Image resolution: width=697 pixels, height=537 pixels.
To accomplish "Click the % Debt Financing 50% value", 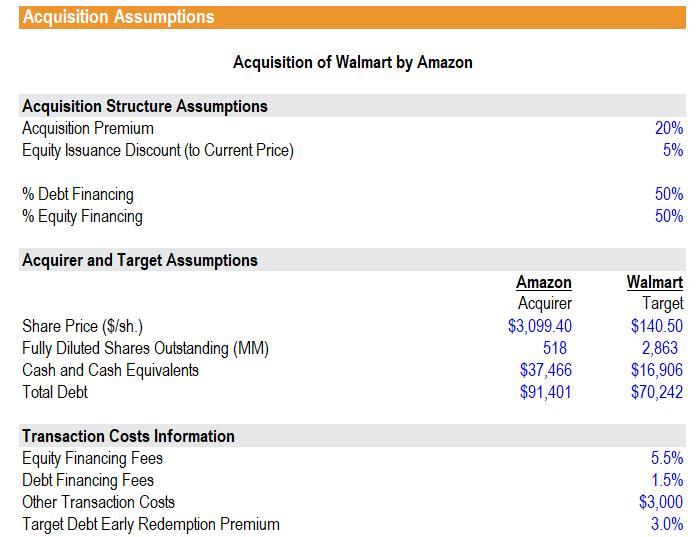I will (x=669, y=194).
